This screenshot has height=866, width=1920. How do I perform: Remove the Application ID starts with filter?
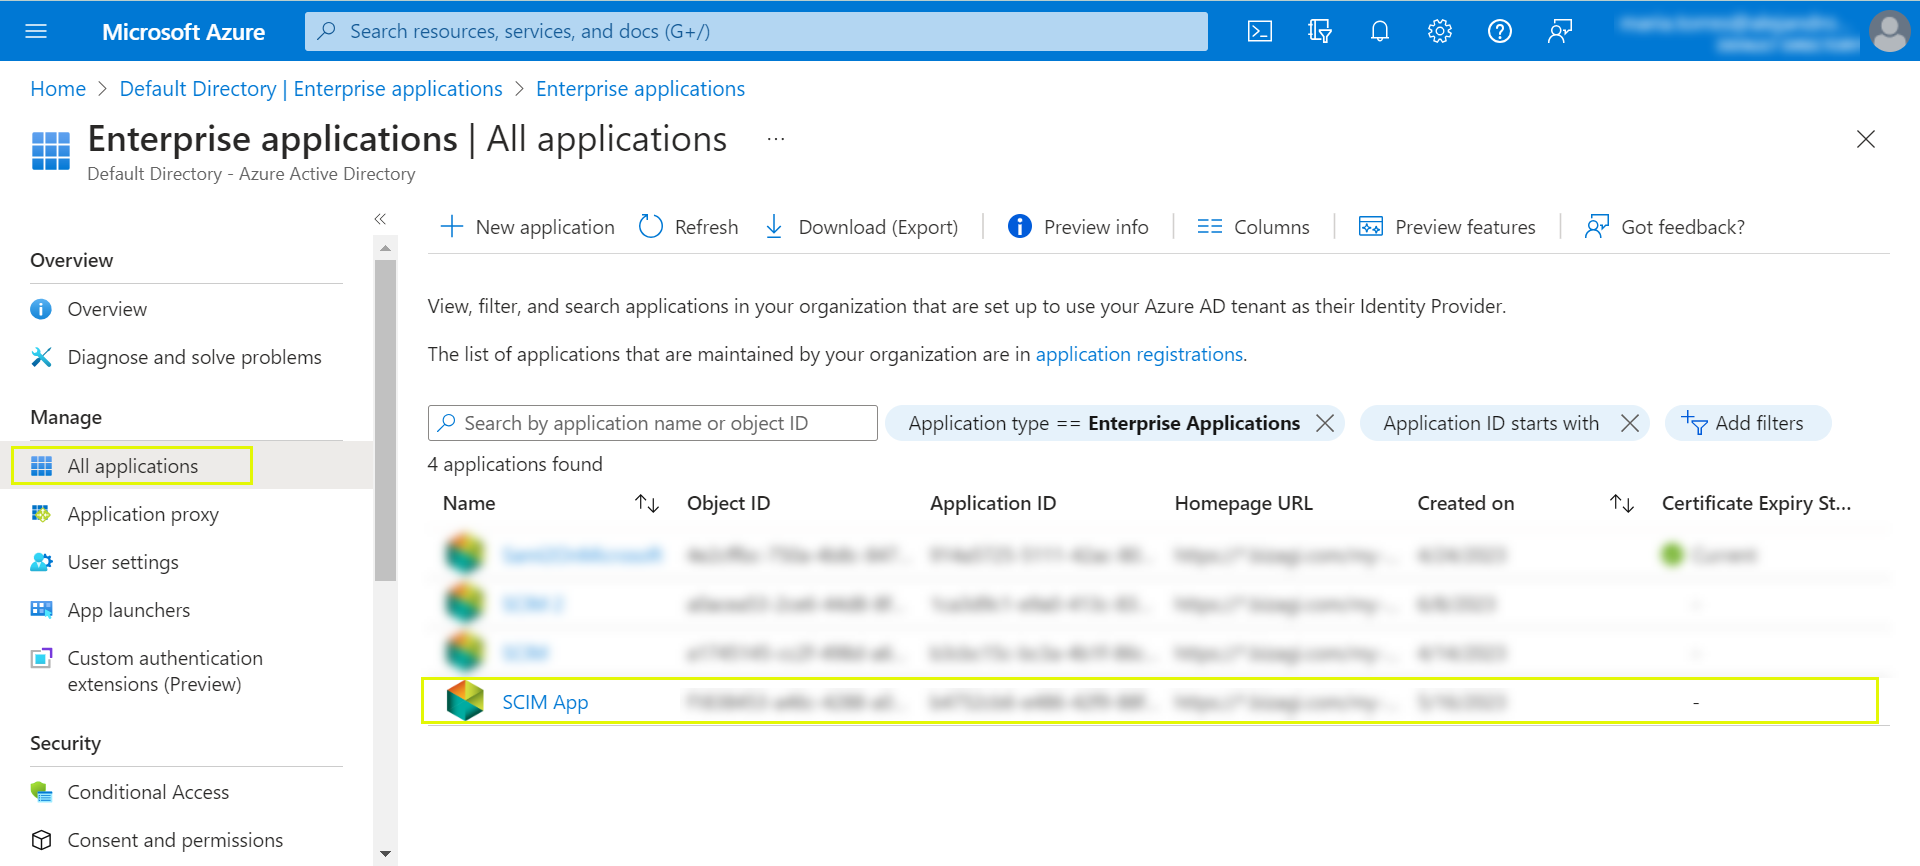point(1629,423)
